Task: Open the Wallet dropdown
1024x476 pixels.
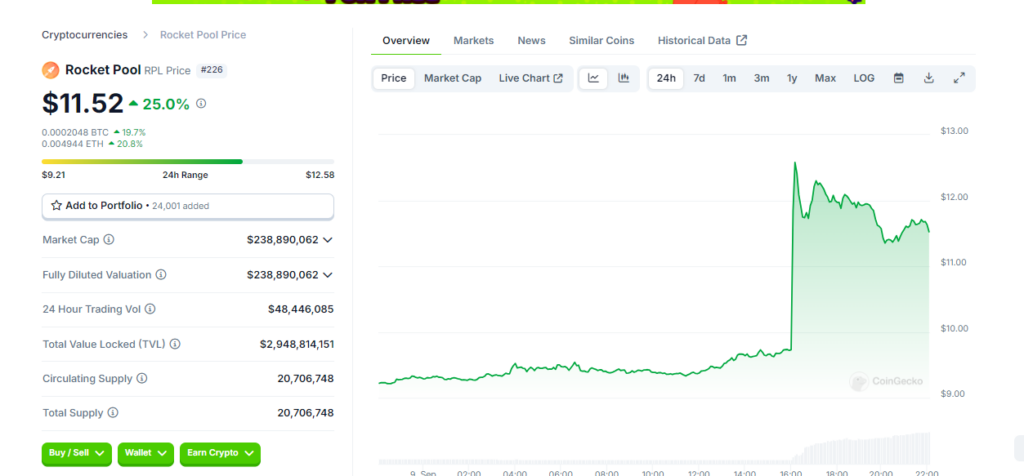Action: (x=146, y=453)
